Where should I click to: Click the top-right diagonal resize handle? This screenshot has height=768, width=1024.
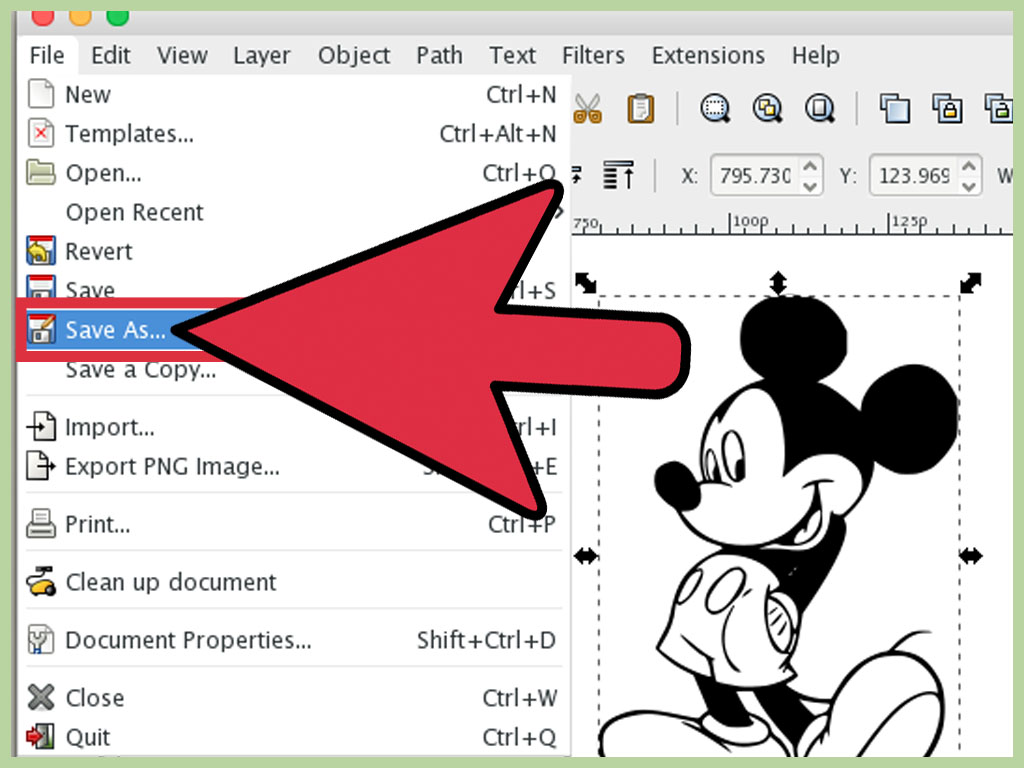[x=970, y=283]
